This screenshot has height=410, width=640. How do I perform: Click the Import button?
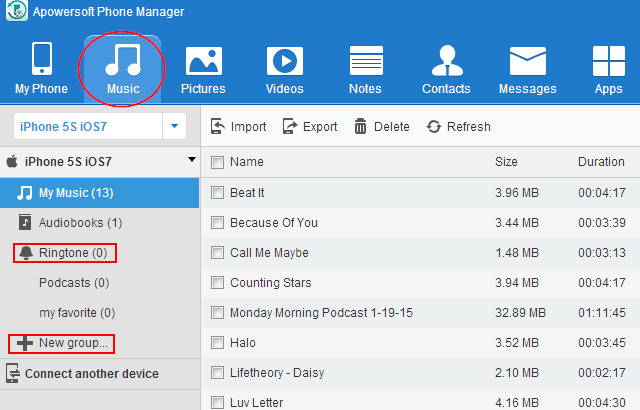pyautogui.click(x=238, y=127)
